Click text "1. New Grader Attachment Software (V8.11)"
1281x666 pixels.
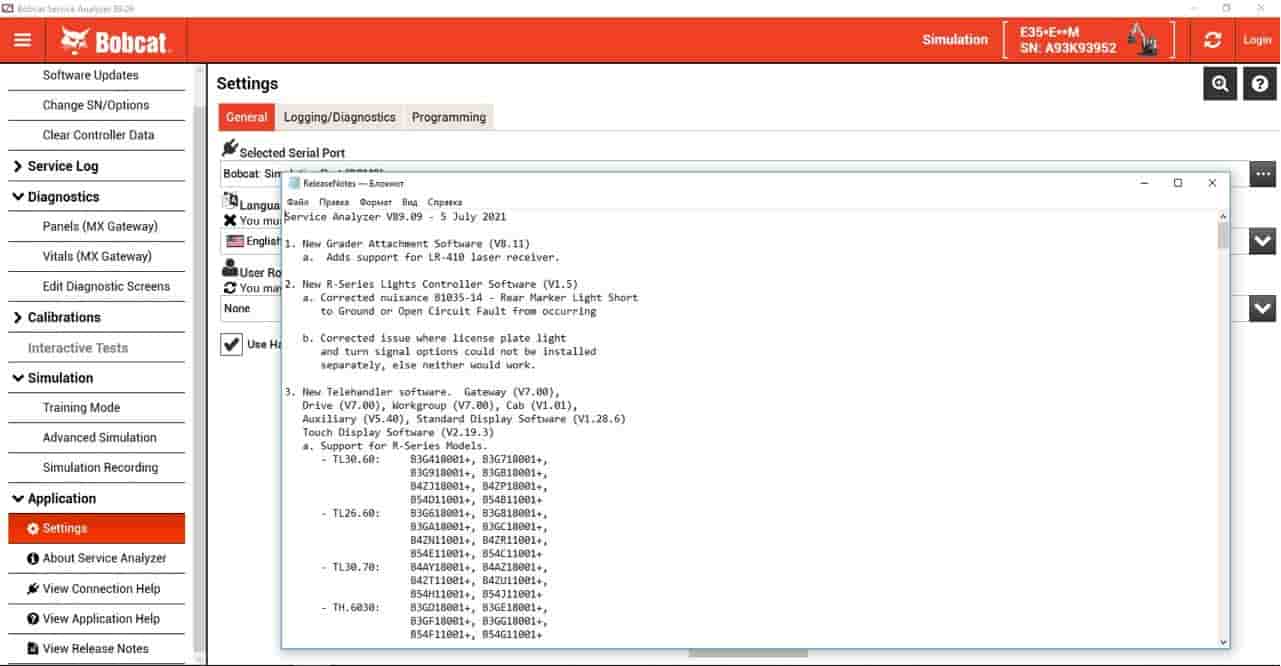tap(407, 243)
